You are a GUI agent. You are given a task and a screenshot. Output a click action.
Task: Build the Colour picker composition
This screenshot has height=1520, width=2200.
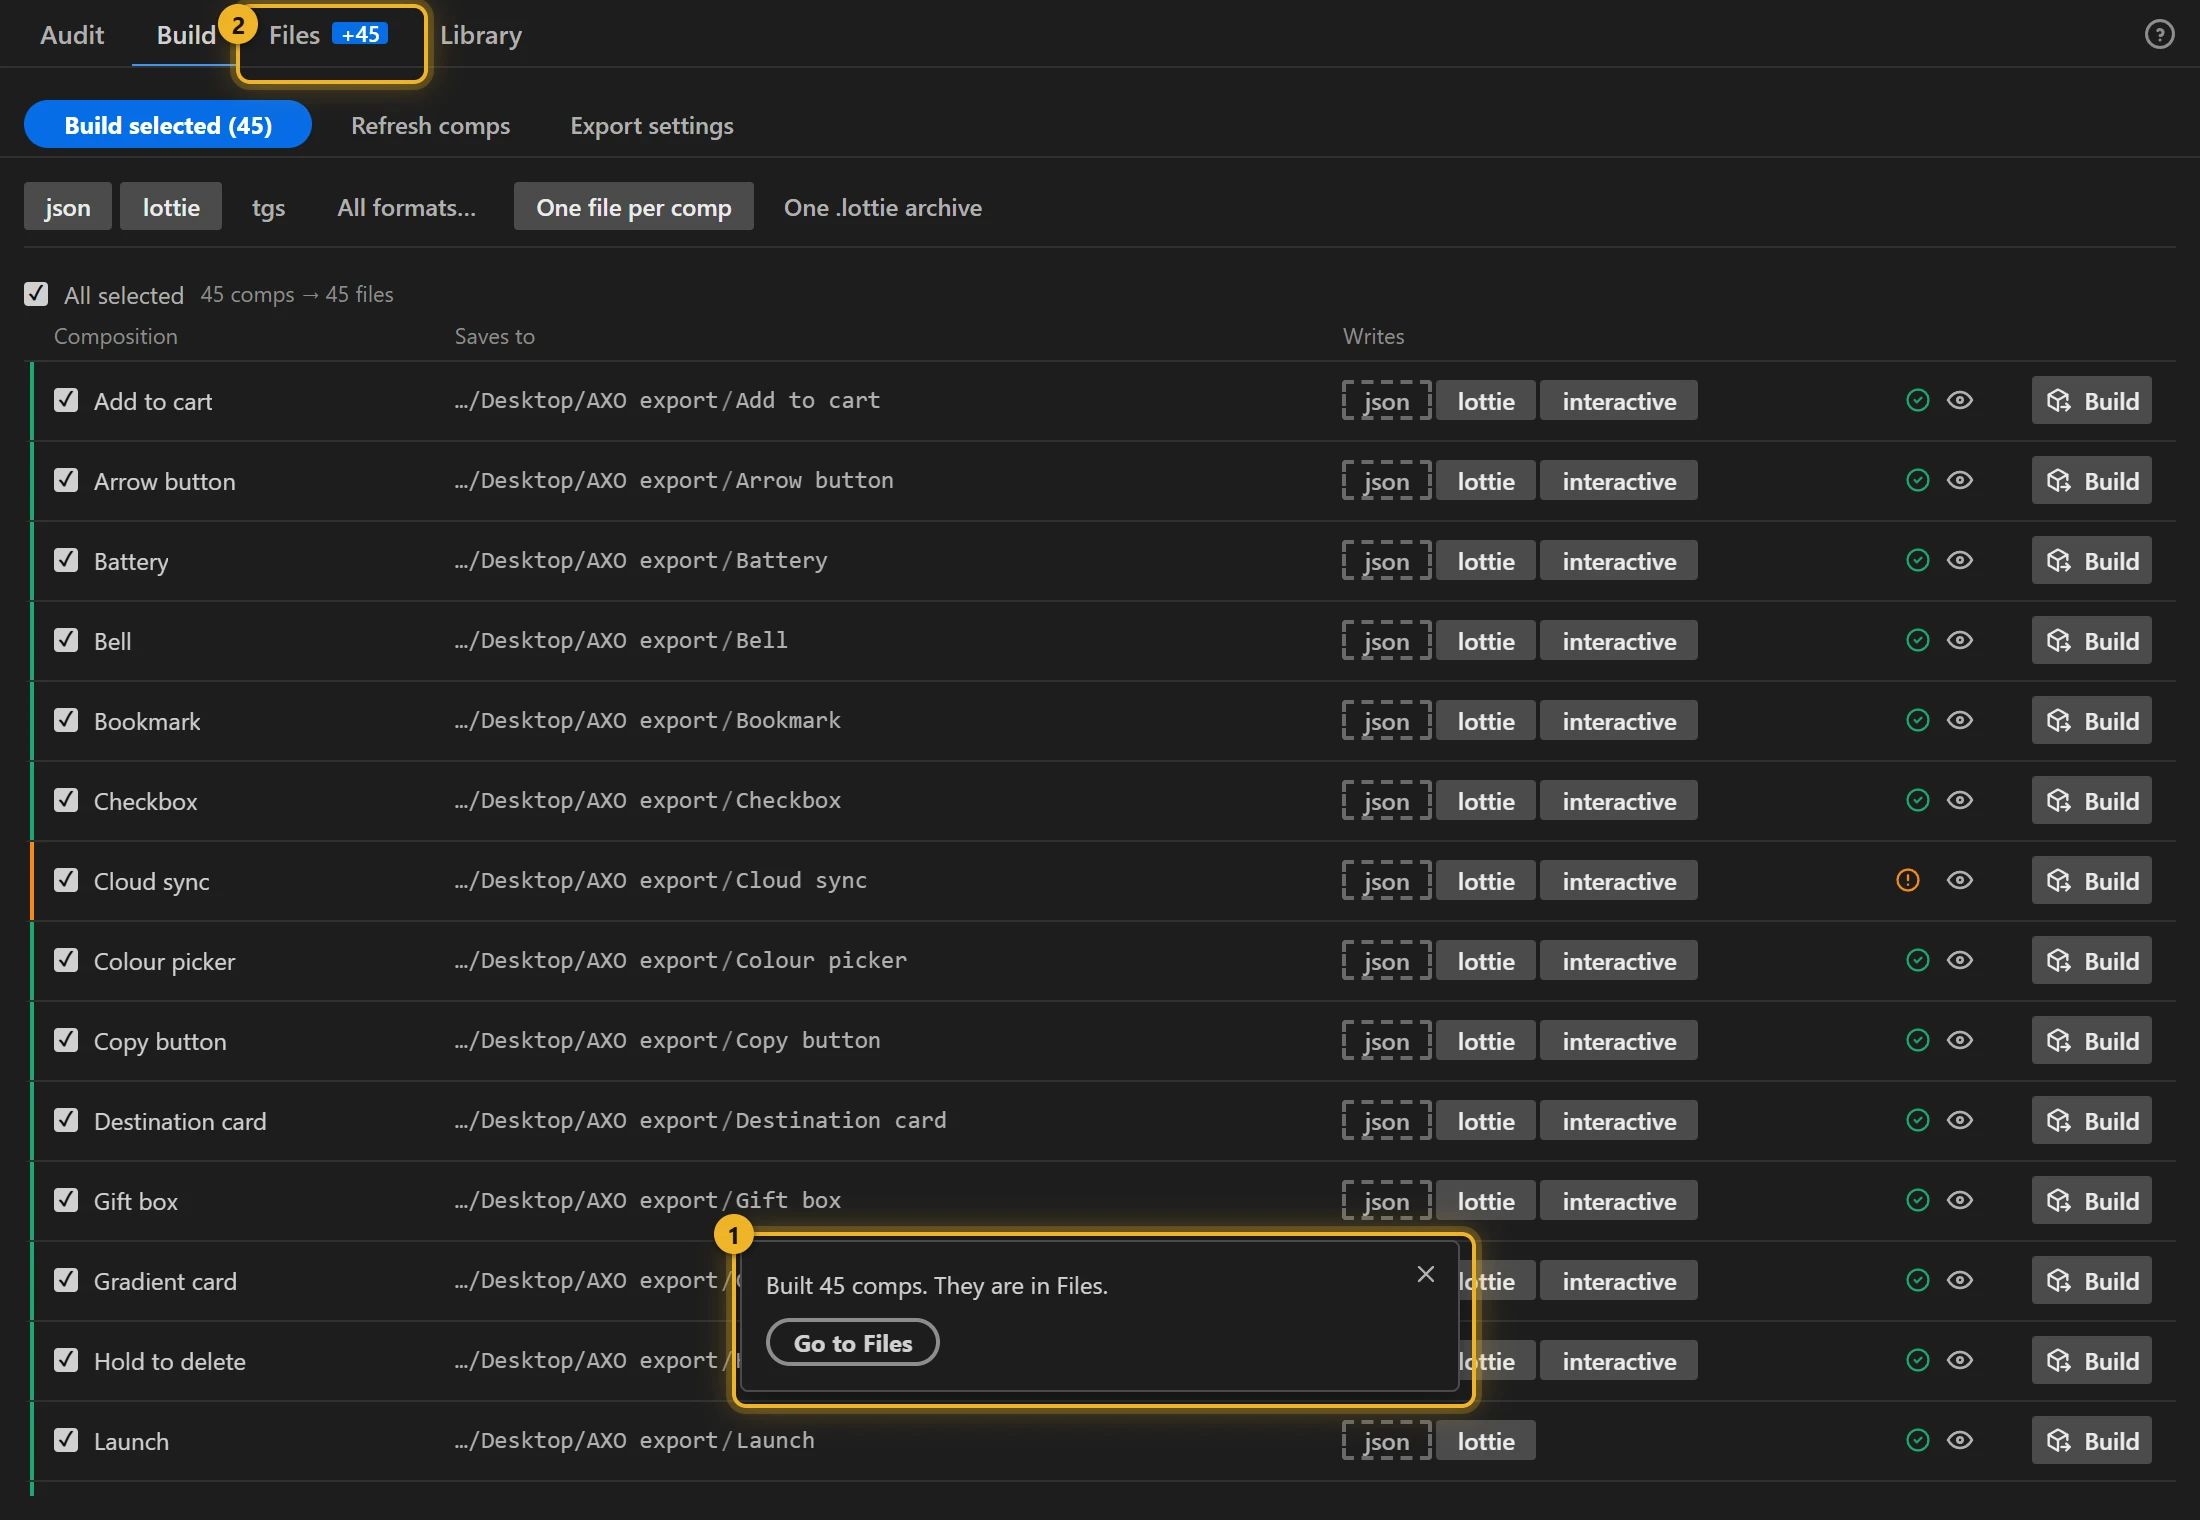tap(2091, 961)
